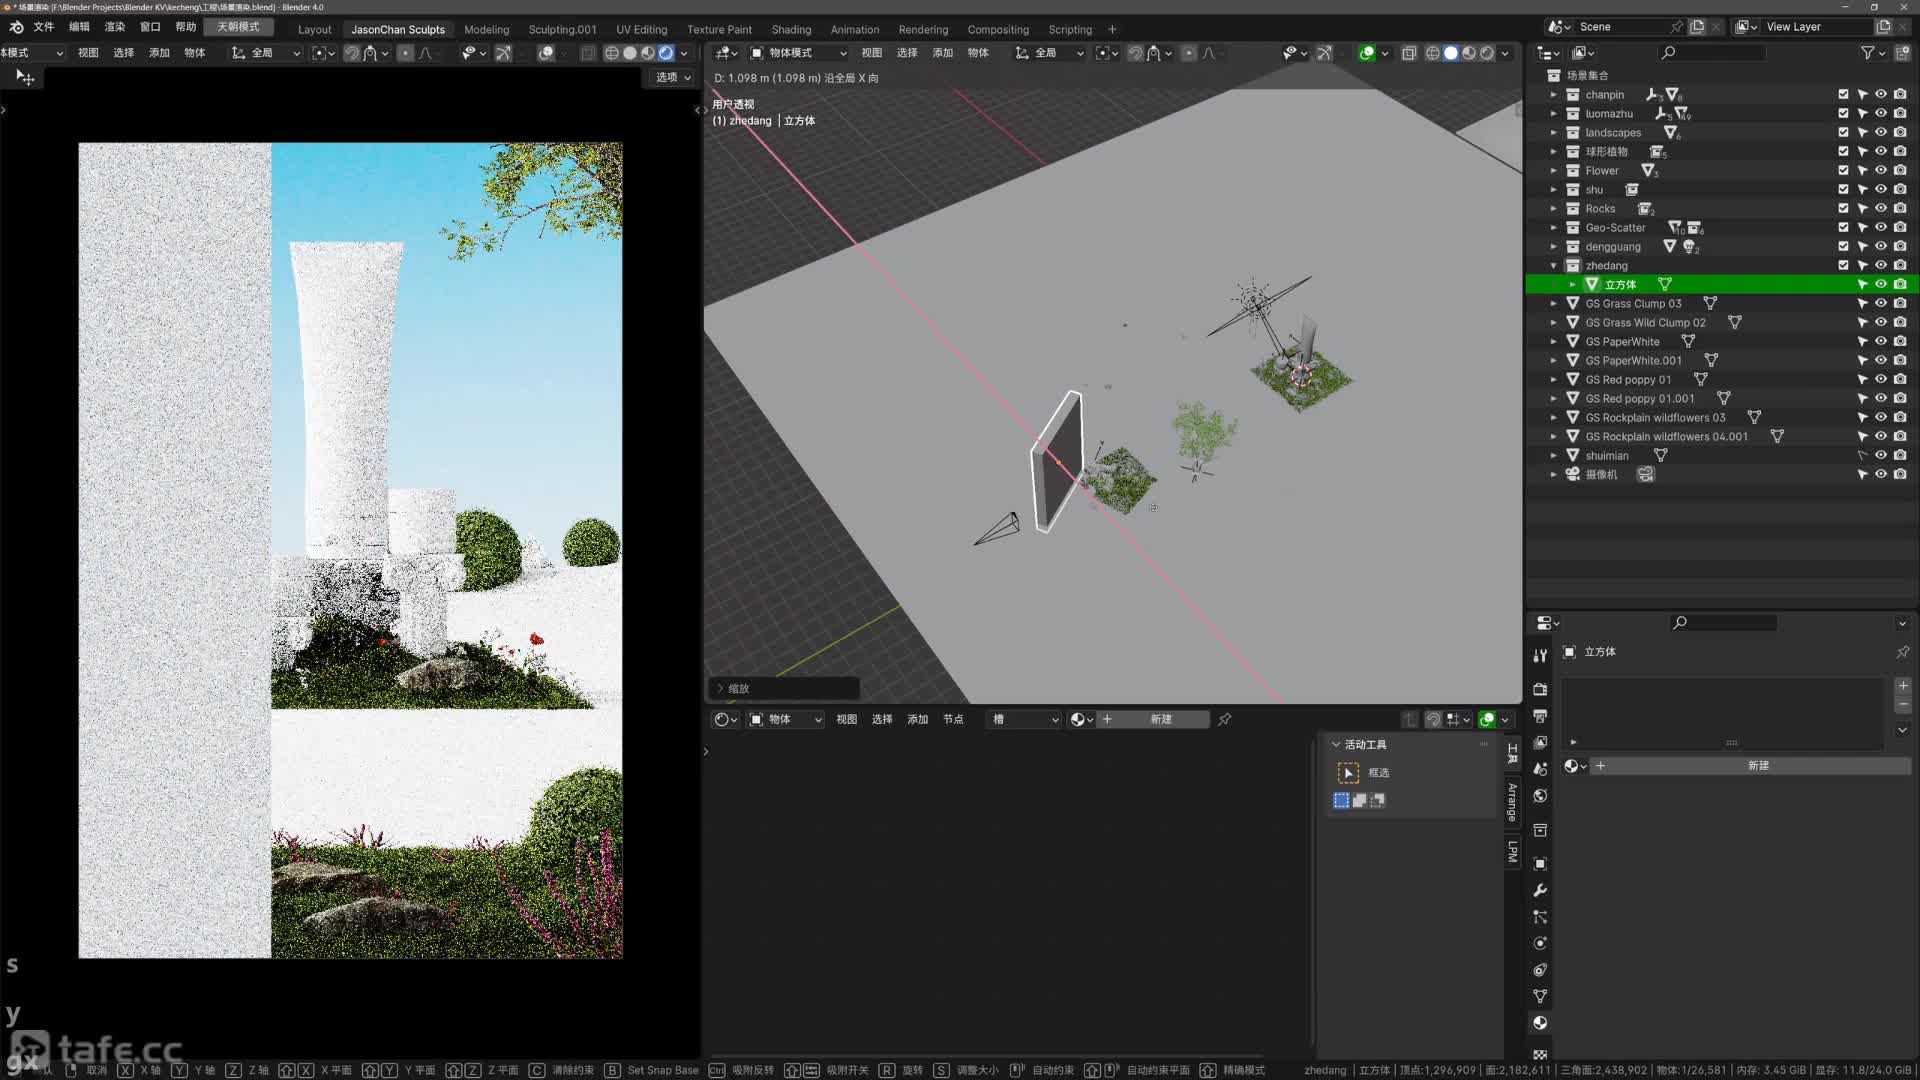Select material preview shading in right viewport

(x=1469, y=53)
